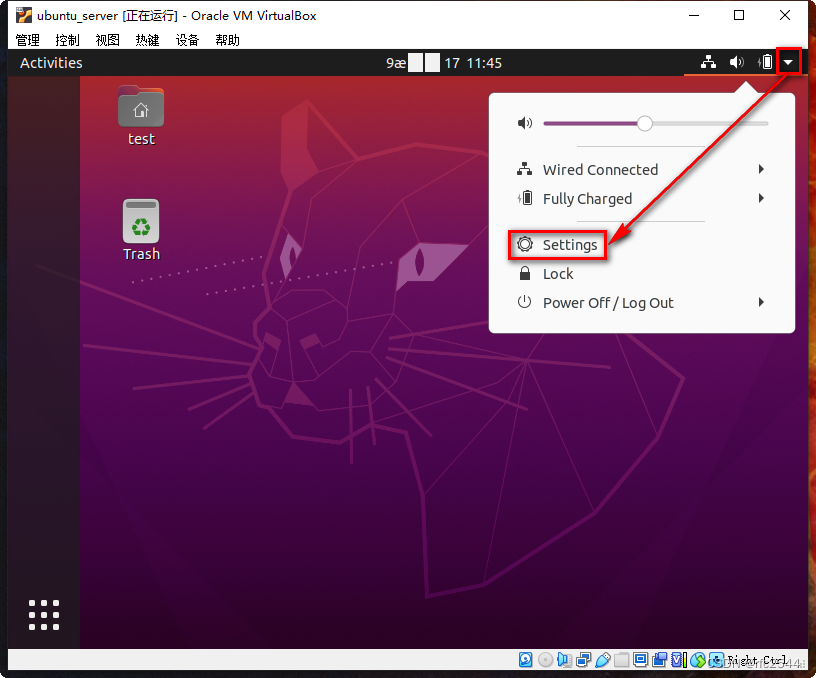Click the Settings gear icon in menu
816x678 pixels.
tap(525, 244)
